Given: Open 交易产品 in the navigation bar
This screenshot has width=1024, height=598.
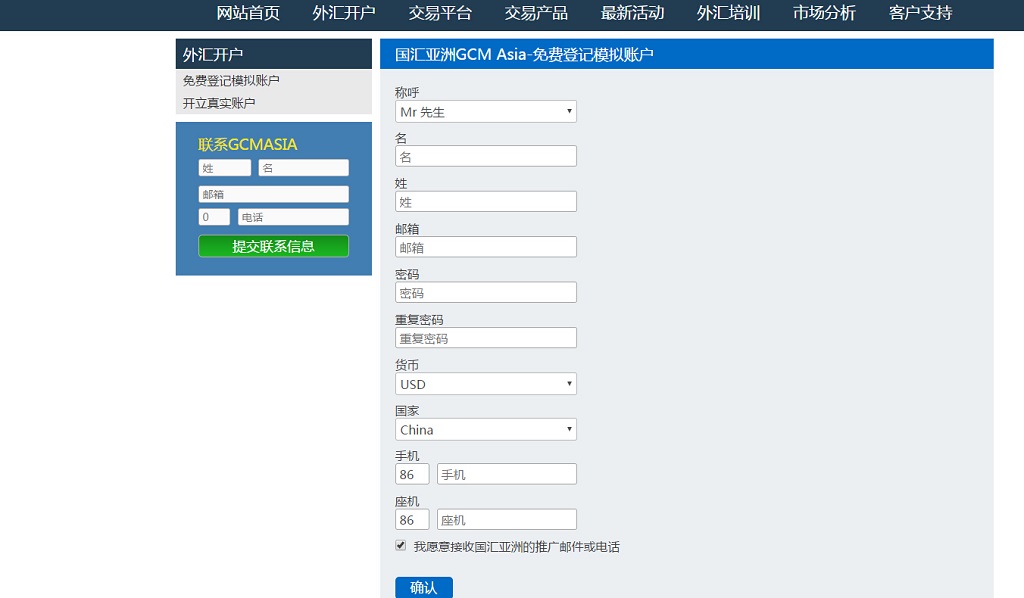Looking at the screenshot, I should pos(536,13).
